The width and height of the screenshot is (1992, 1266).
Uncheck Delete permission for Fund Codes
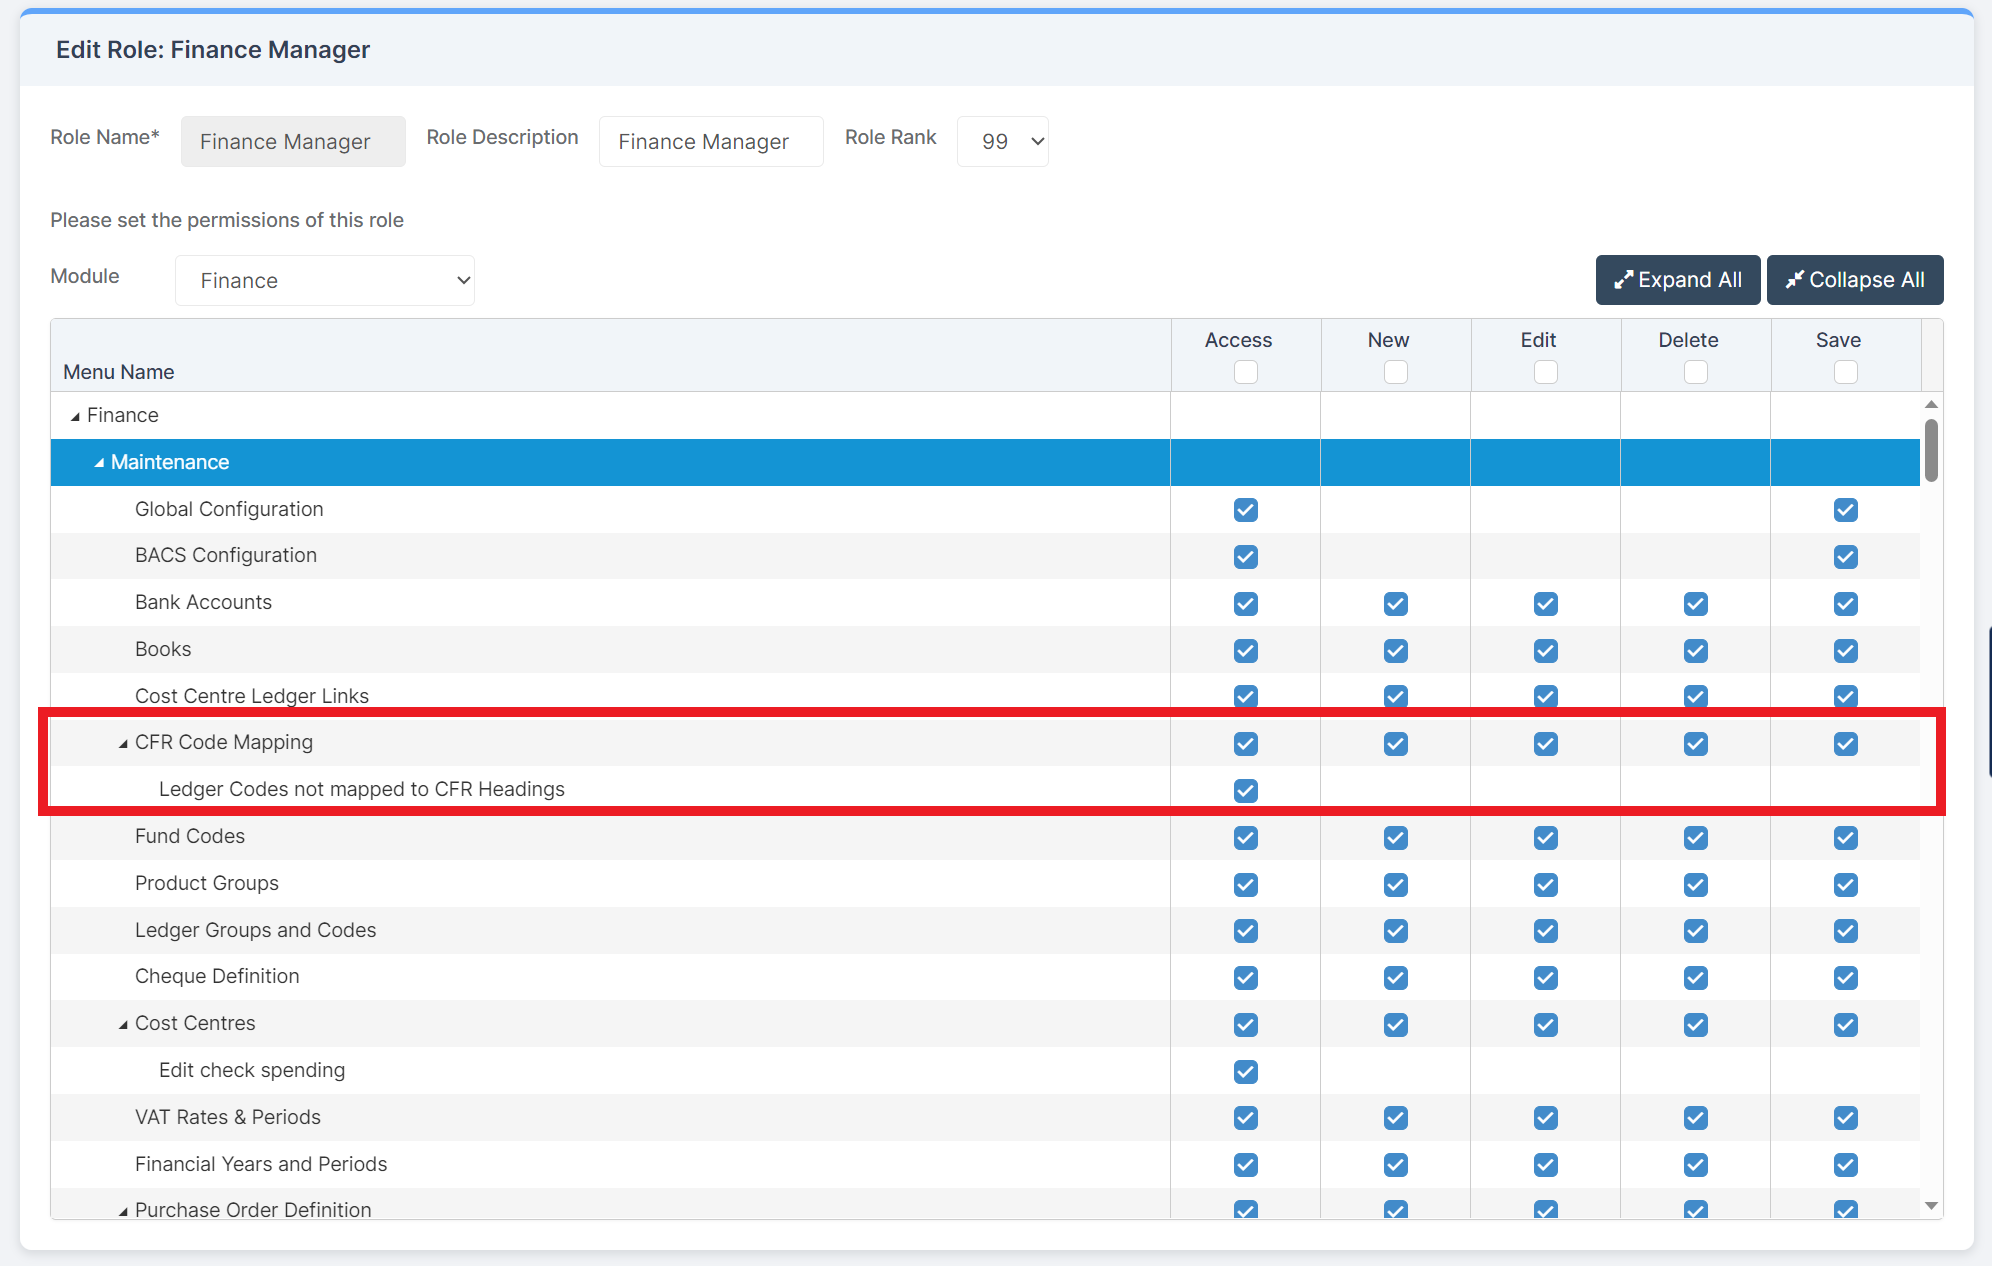pyautogui.click(x=1695, y=838)
